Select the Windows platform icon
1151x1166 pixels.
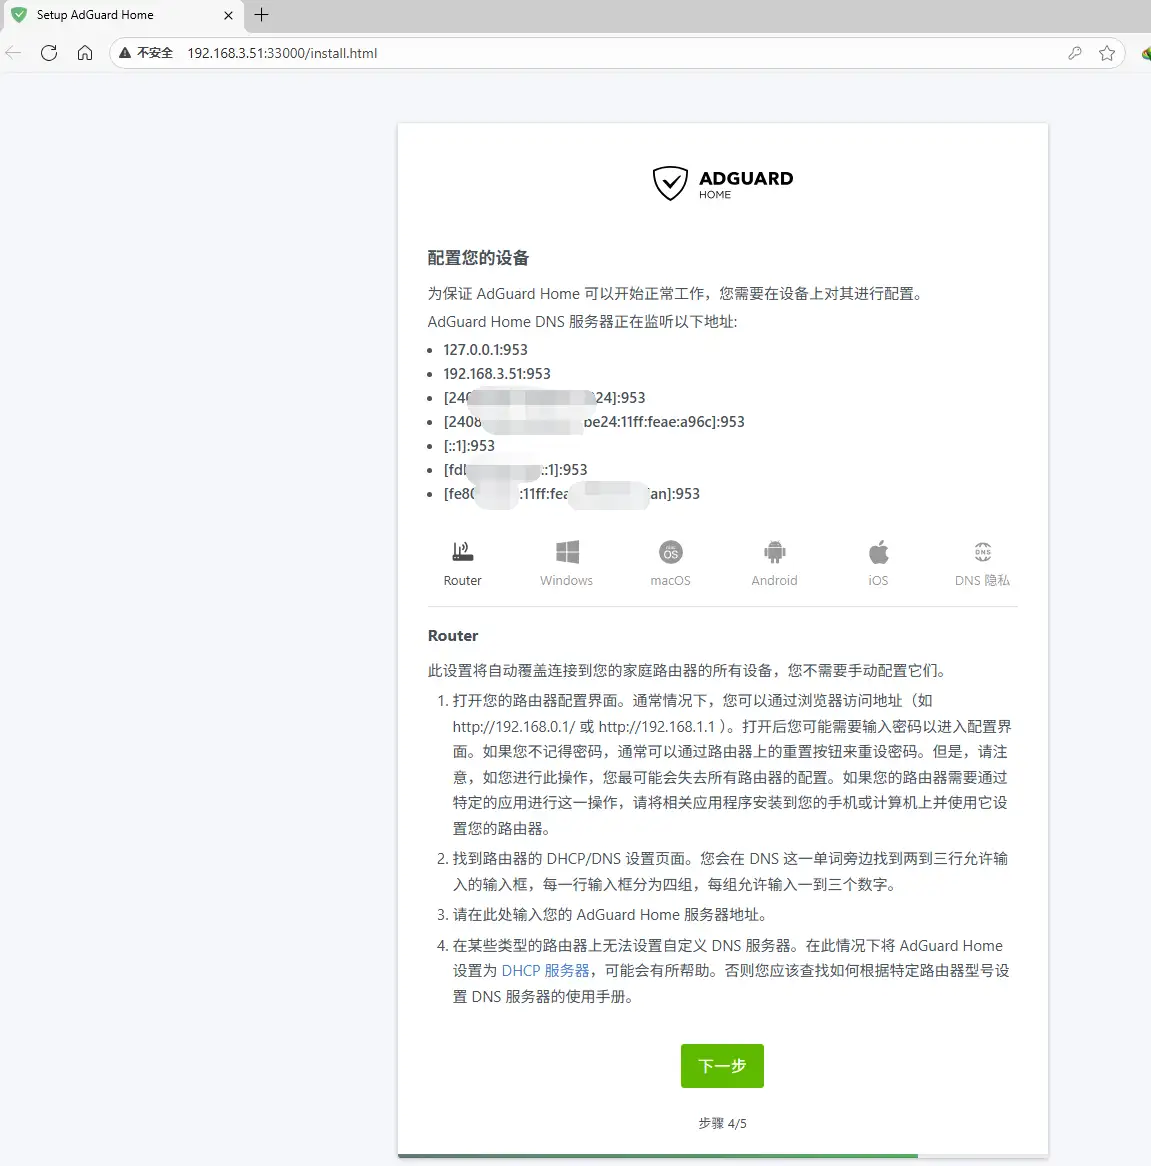tap(566, 552)
